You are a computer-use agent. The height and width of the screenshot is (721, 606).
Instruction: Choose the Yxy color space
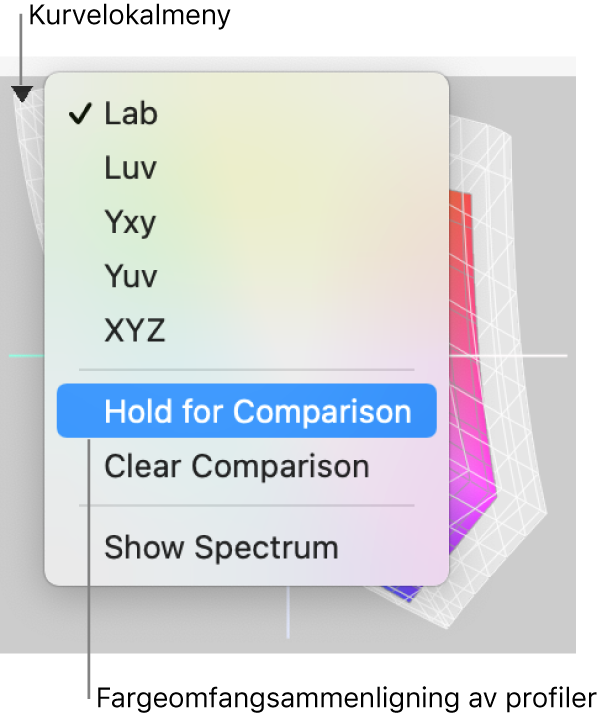tap(246, 222)
